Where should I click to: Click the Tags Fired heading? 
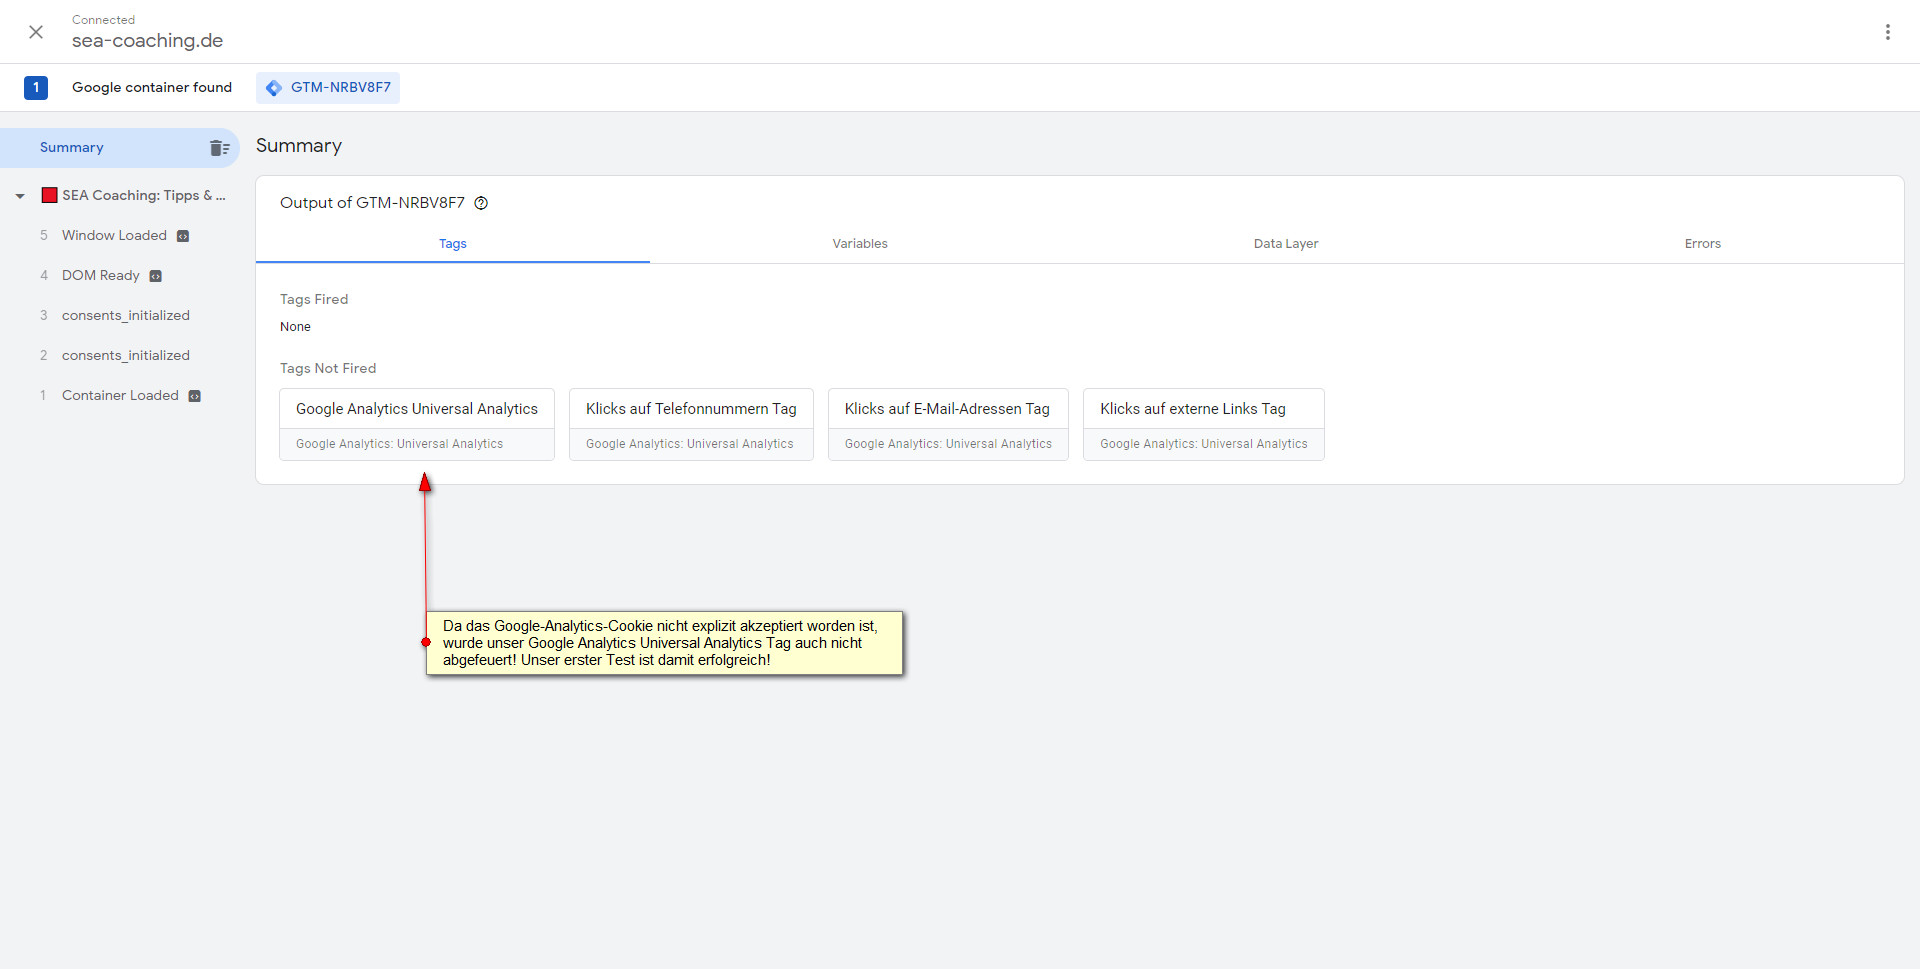tap(314, 299)
